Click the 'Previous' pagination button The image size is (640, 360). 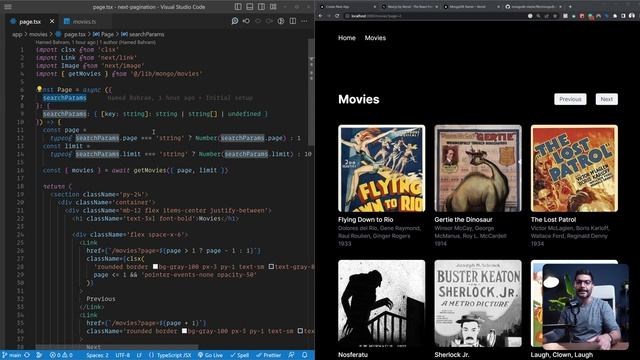570,99
